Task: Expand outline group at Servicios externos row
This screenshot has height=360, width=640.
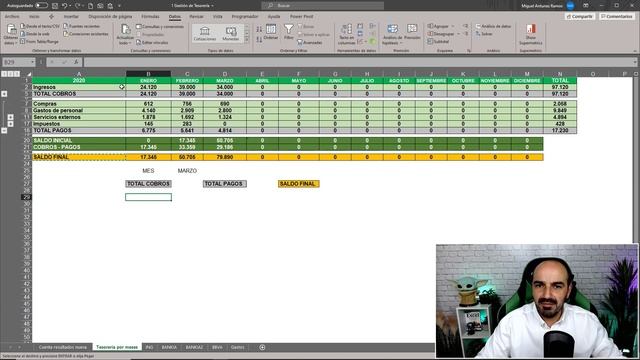Action: point(11,117)
